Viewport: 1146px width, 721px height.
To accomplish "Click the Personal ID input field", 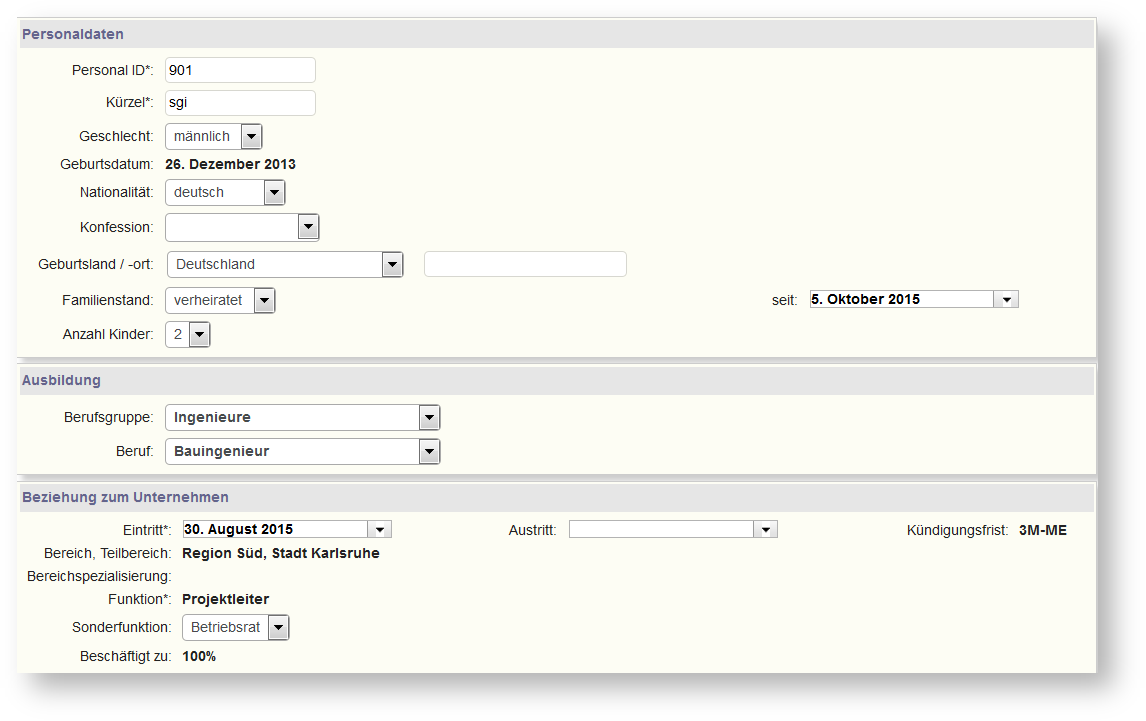I will click(x=240, y=70).
